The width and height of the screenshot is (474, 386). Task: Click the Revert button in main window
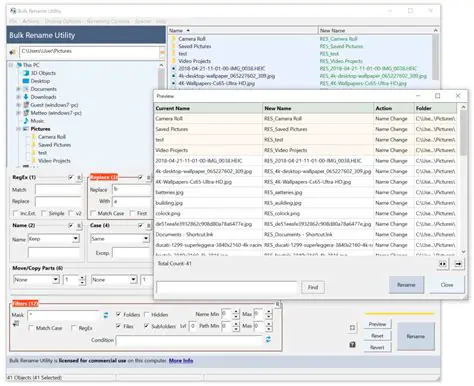[377, 347]
